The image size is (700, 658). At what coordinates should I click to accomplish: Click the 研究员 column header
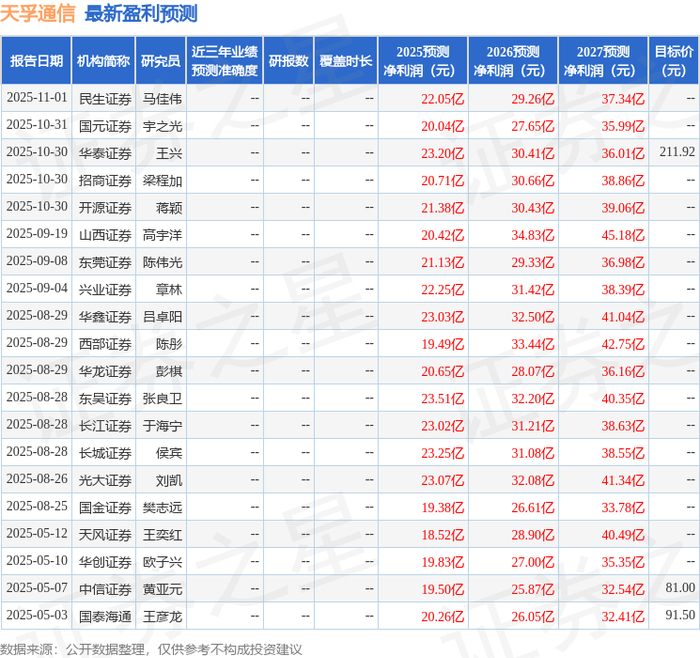coord(160,61)
